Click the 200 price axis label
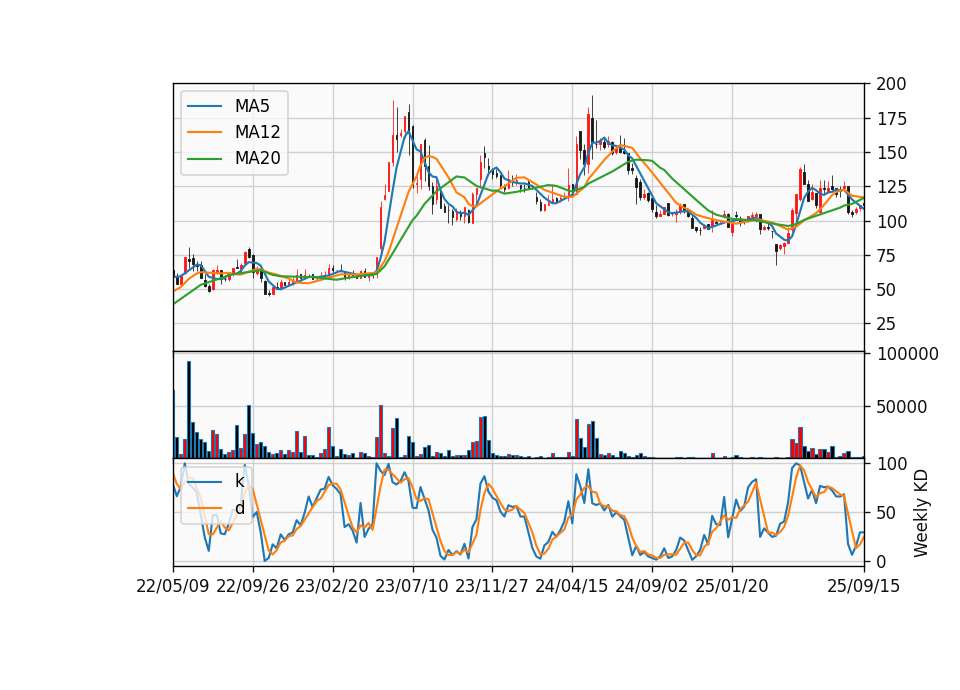This screenshot has height=690, width=960. 891,84
